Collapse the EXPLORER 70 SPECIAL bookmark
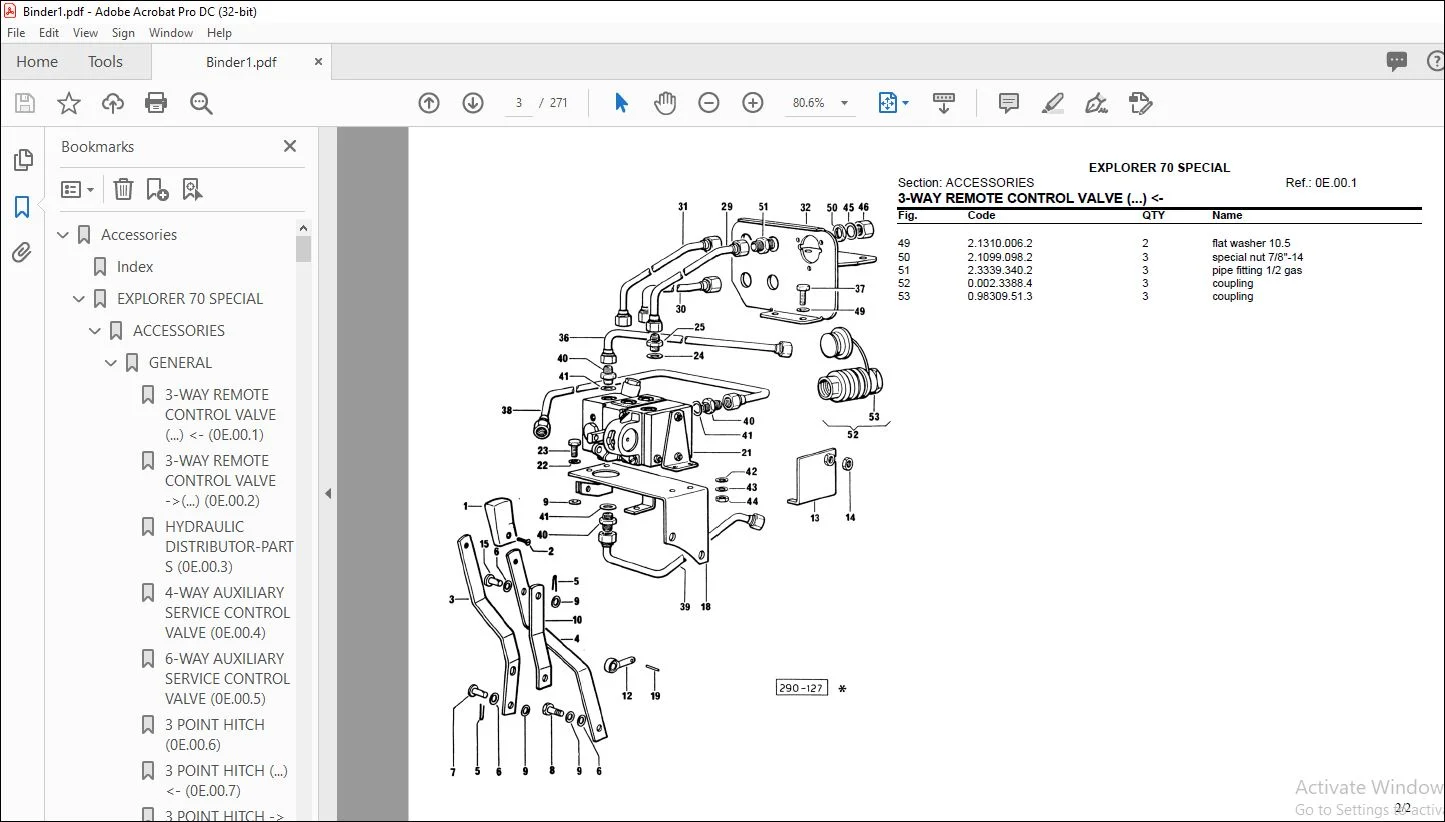This screenshot has height=822, width=1445. [x=80, y=299]
